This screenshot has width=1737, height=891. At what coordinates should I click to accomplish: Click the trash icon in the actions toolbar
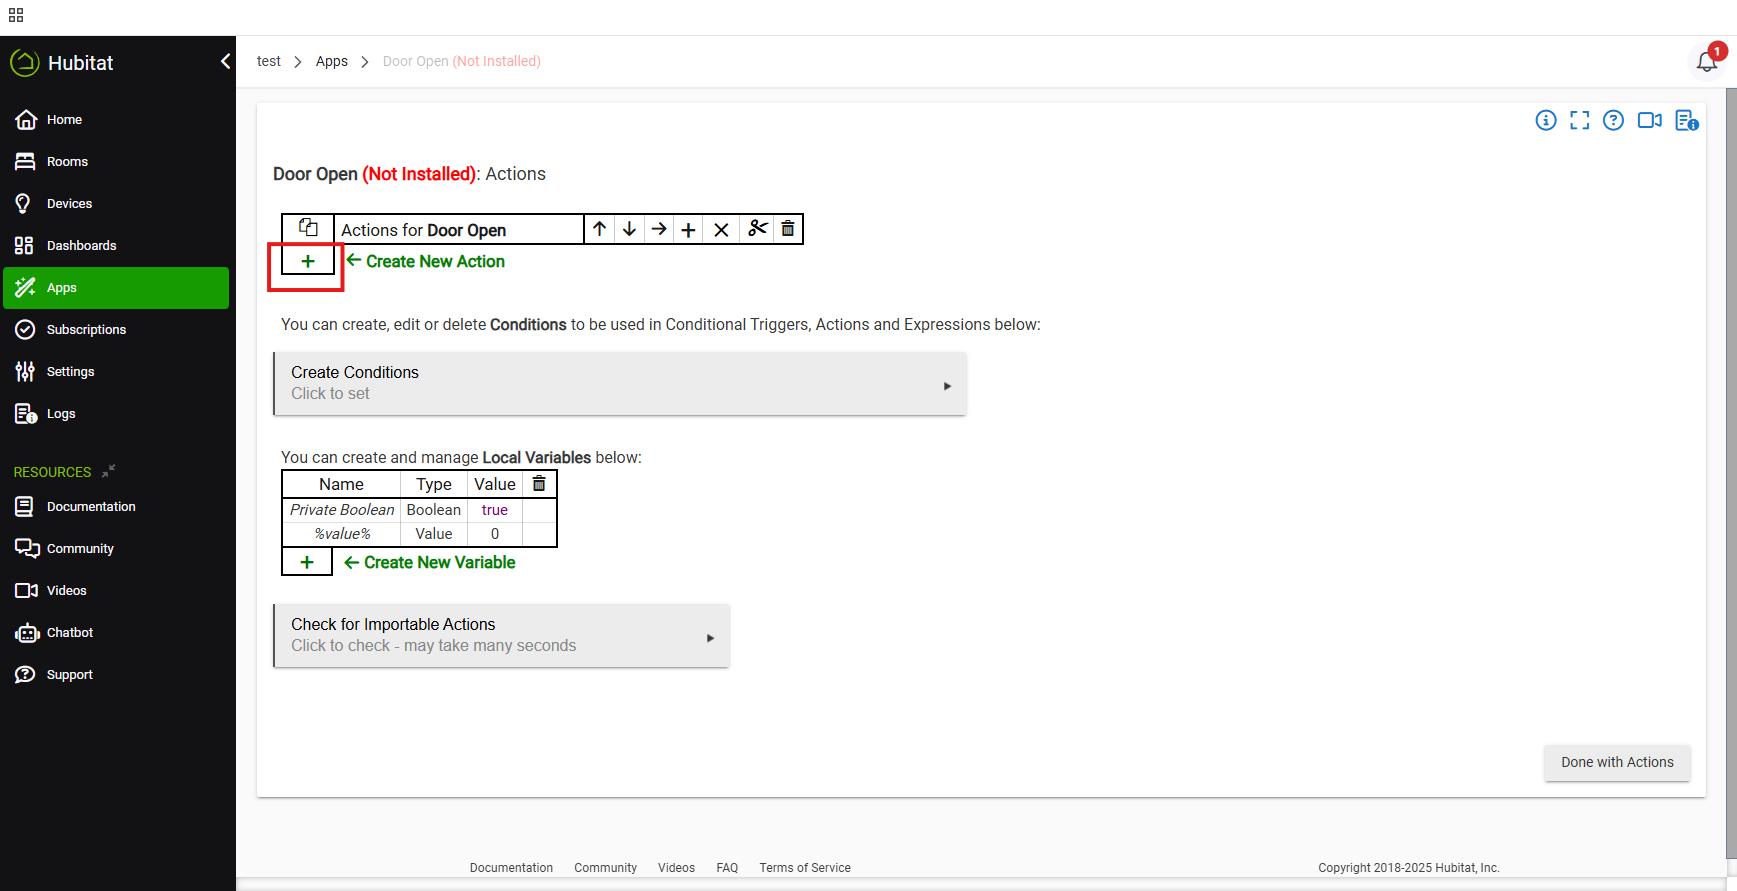point(788,229)
